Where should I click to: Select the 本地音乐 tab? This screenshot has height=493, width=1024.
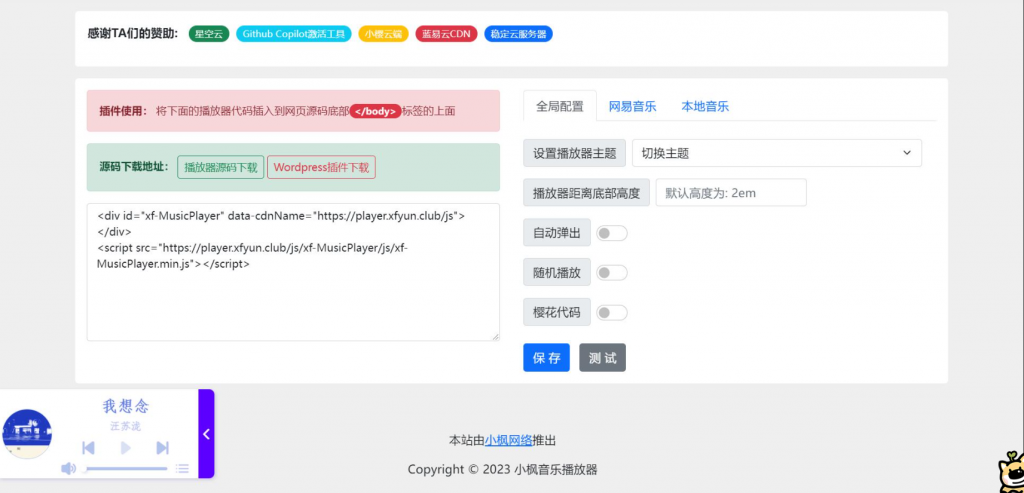point(705,106)
